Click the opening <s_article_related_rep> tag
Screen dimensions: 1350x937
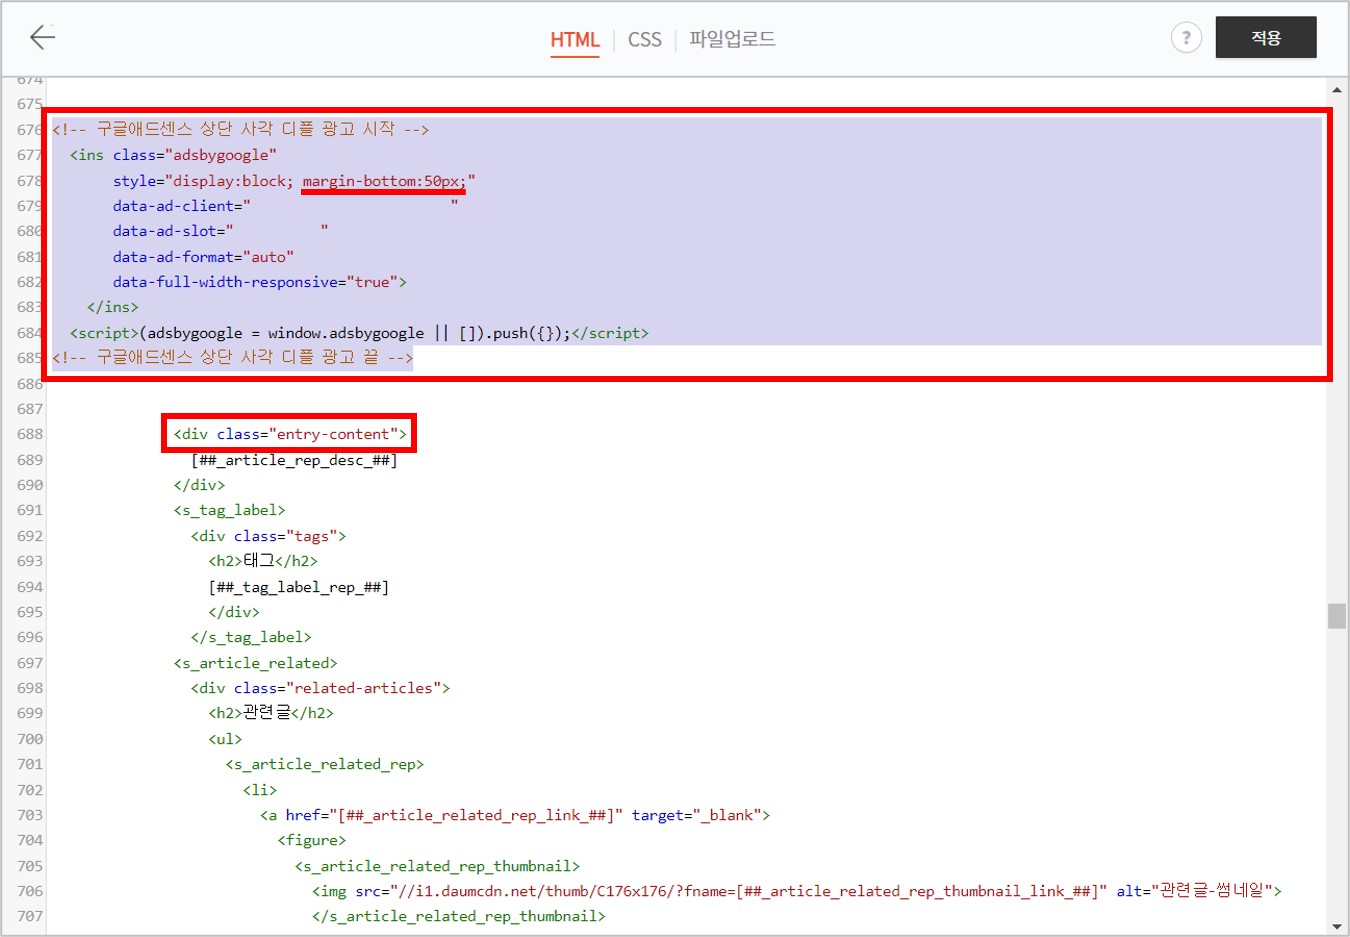coord(324,764)
